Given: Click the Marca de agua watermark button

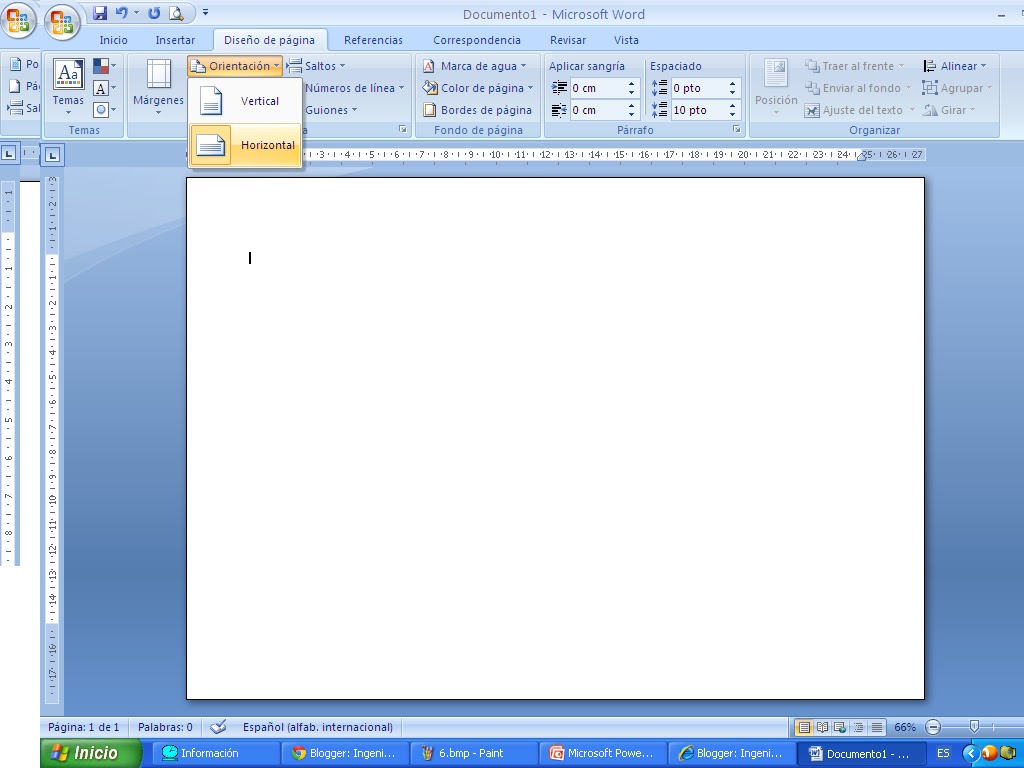Looking at the screenshot, I should click(474, 66).
